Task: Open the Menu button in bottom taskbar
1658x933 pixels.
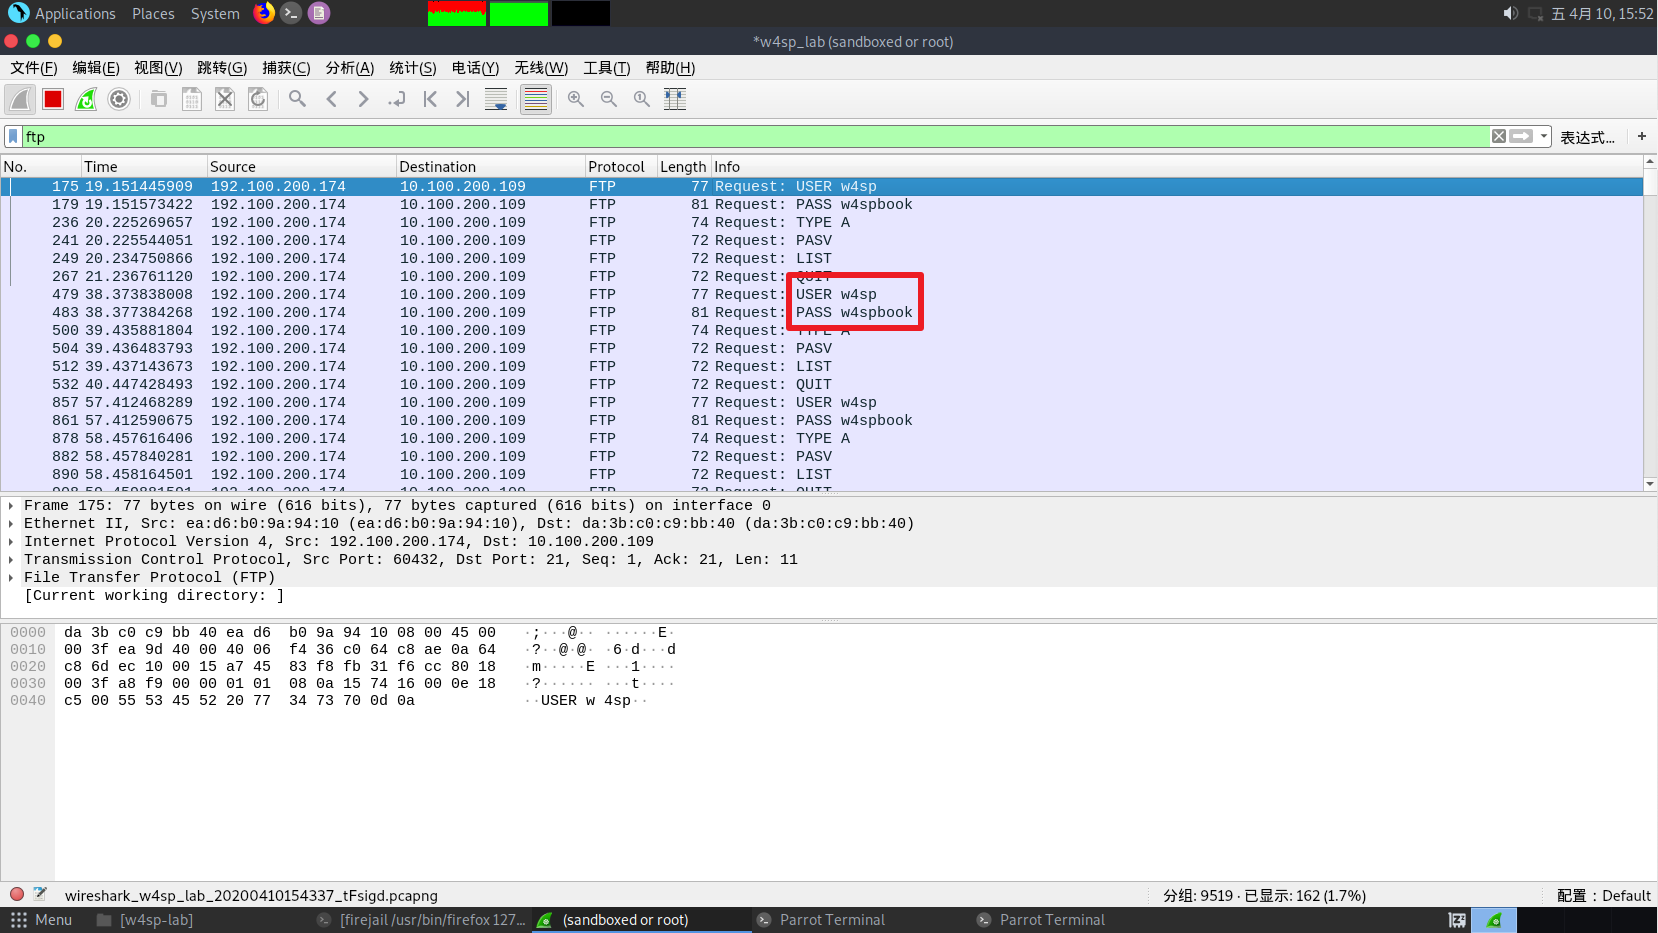Action: click(41, 920)
